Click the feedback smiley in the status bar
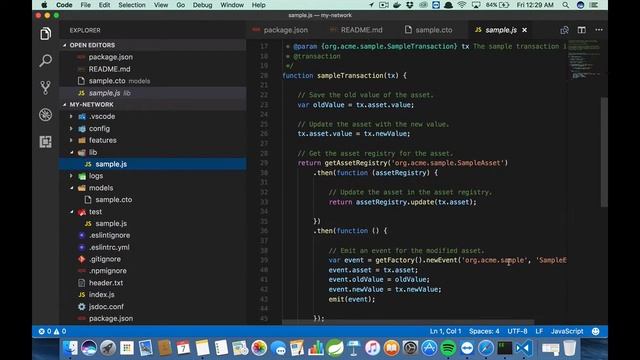Screen dimensions: 640x360 596,331
